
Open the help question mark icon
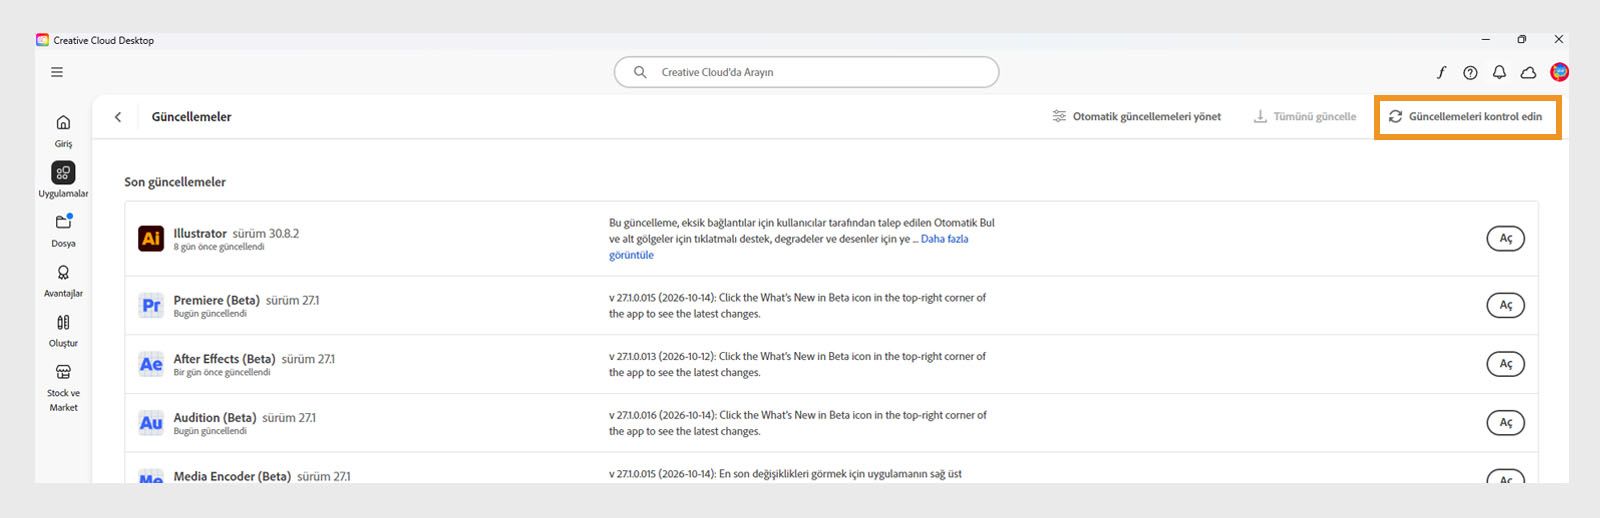1470,72
